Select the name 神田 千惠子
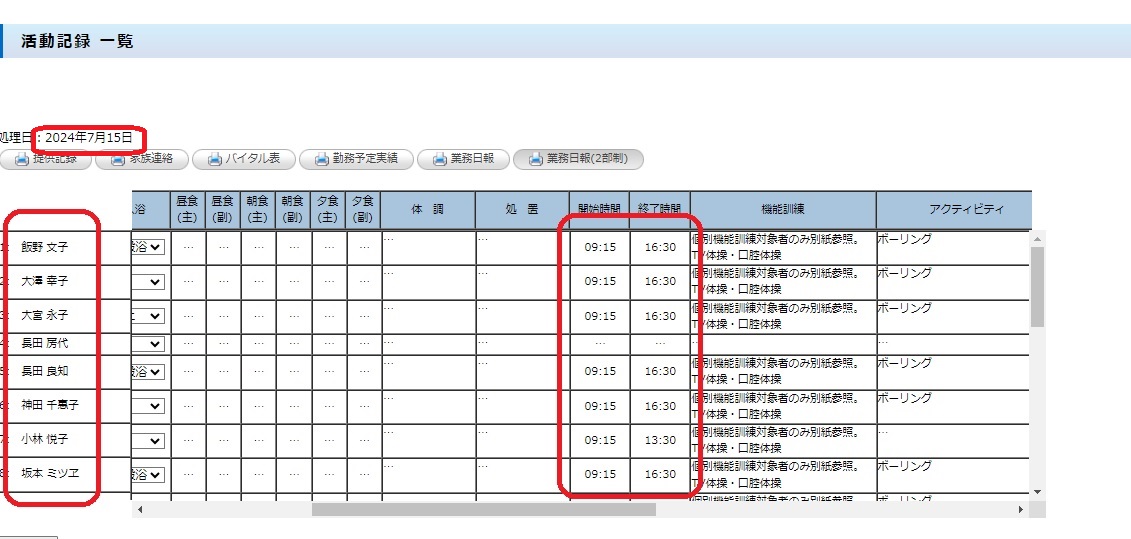 [x=50, y=405]
